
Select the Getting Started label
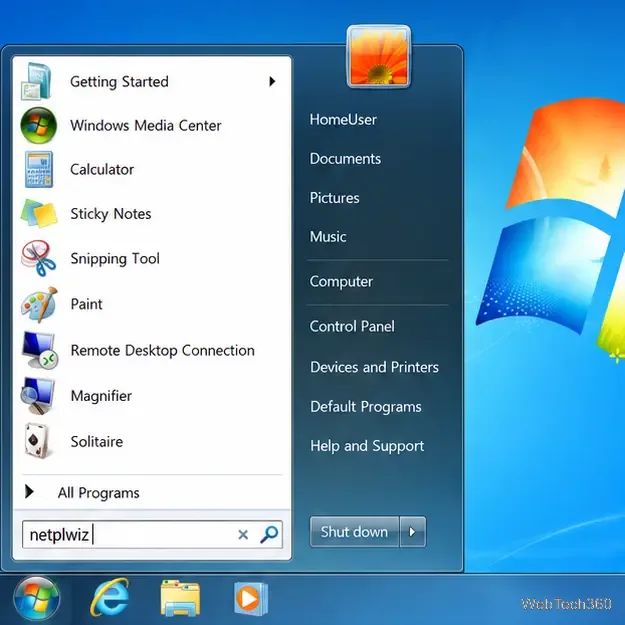119,82
